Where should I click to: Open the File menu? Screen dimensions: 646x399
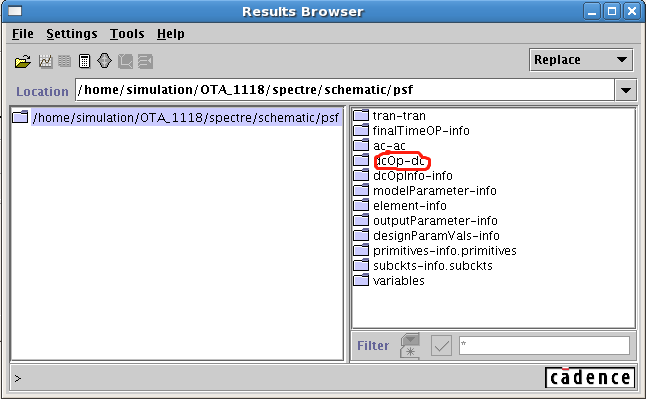[x=23, y=34]
